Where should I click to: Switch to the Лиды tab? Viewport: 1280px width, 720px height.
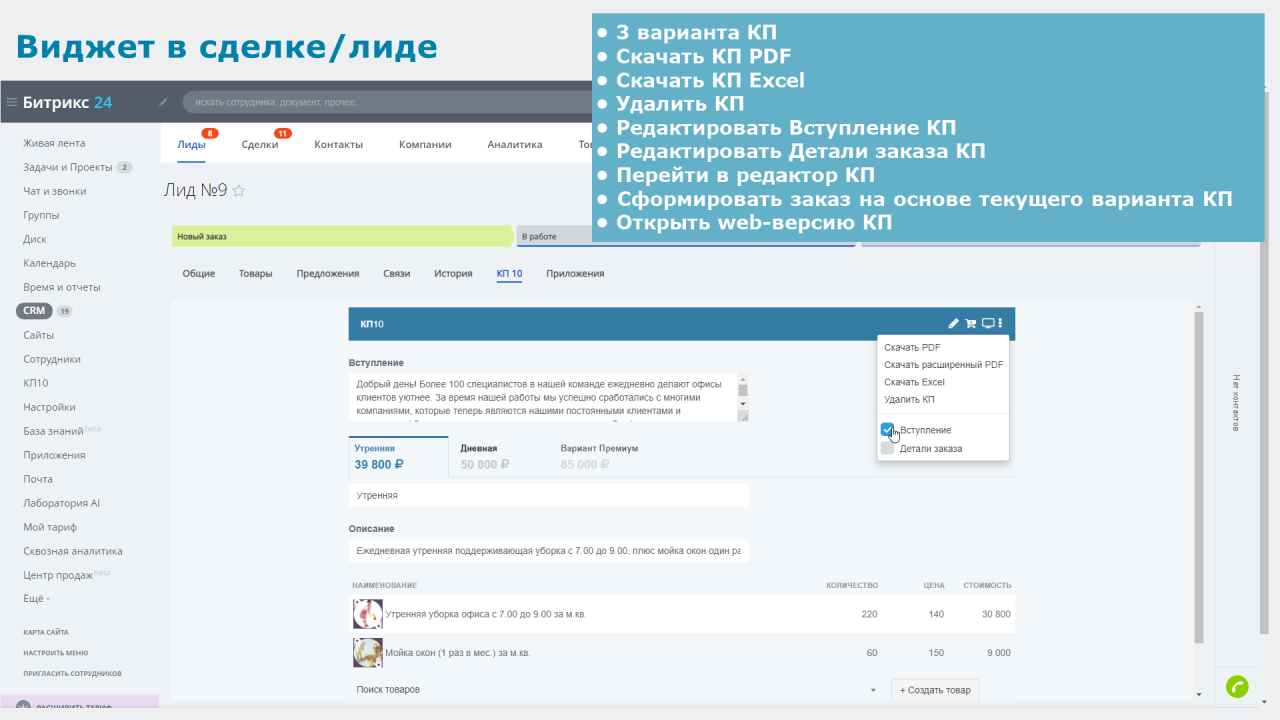(x=191, y=144)
